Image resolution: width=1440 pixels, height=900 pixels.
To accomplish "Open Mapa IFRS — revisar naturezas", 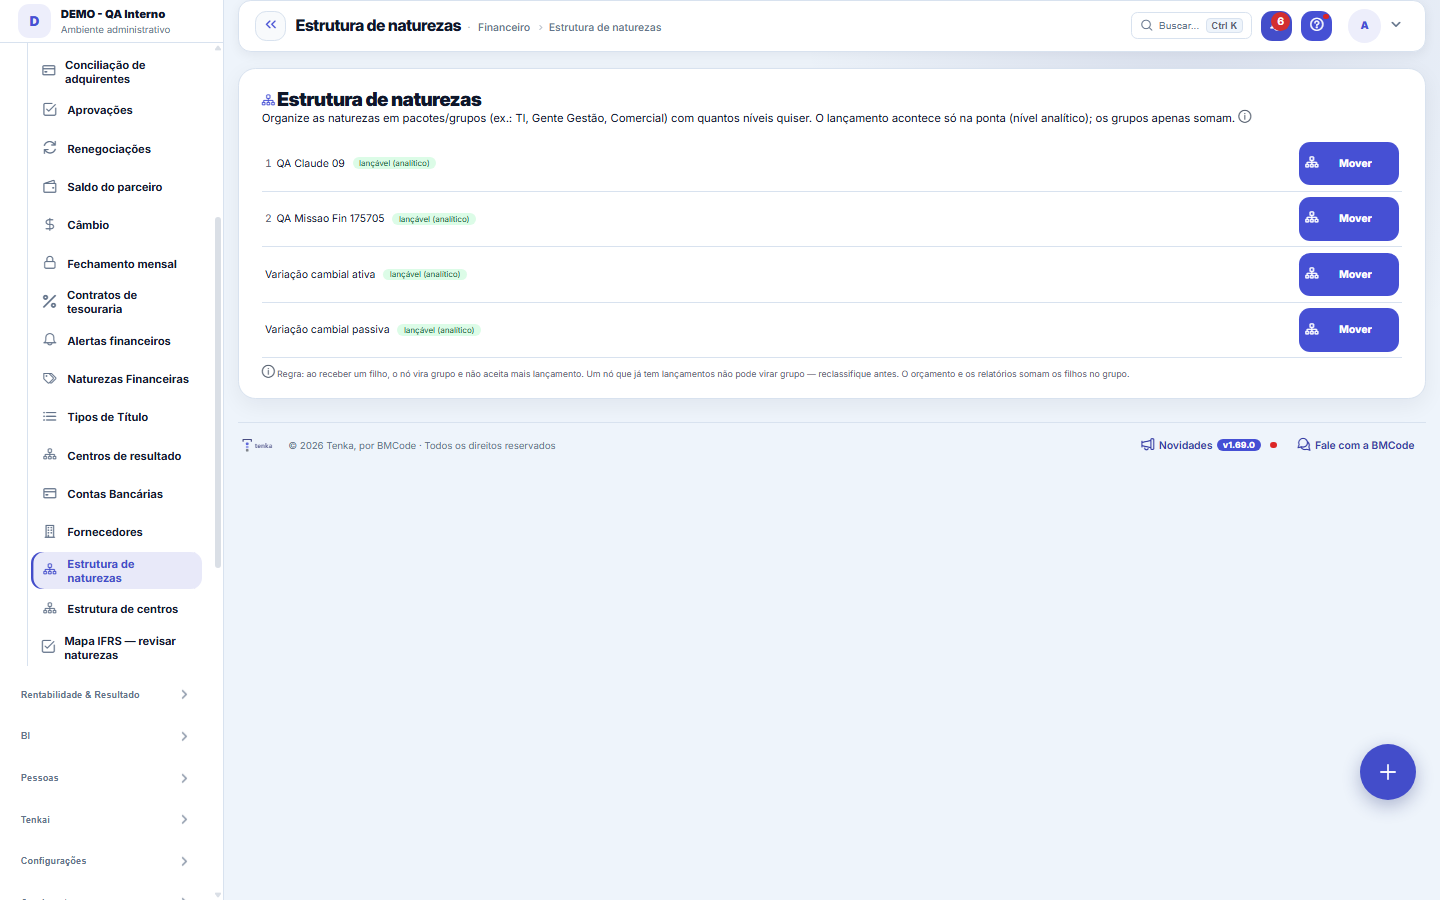I will tap(116, 648).
